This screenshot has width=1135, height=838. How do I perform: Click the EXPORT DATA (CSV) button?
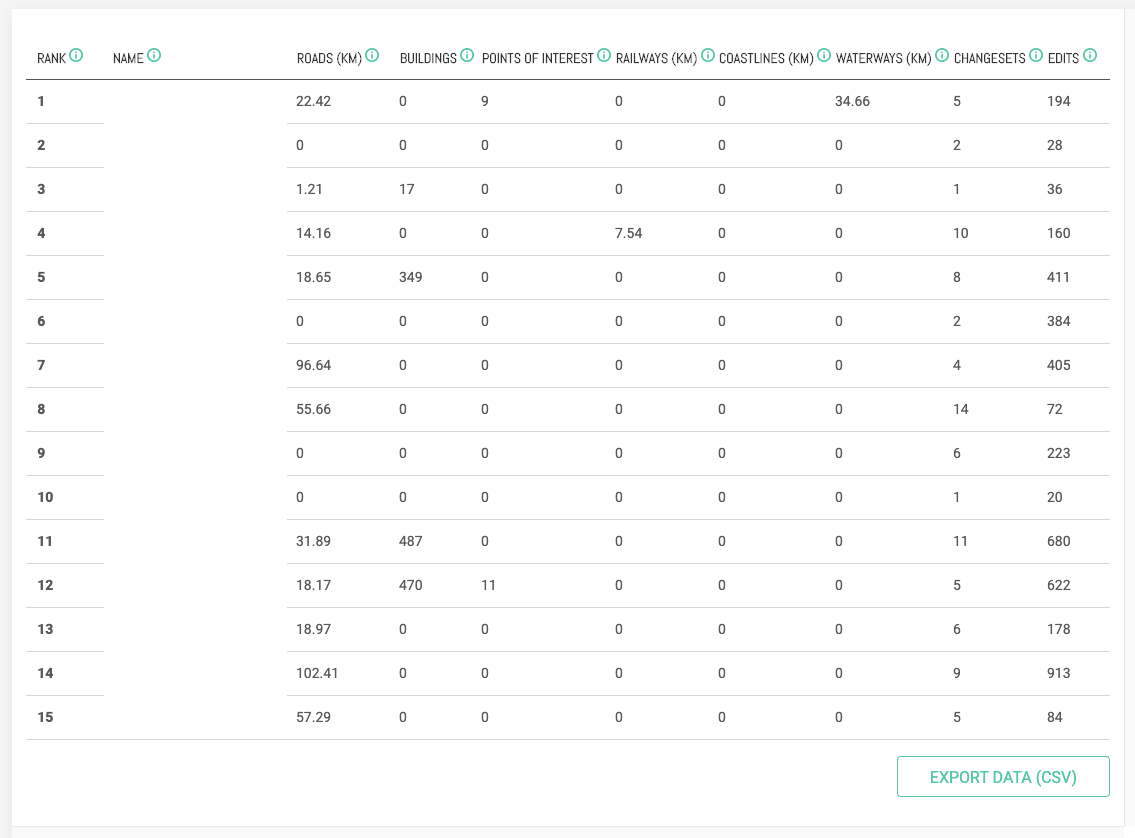tap(1003, 776)
